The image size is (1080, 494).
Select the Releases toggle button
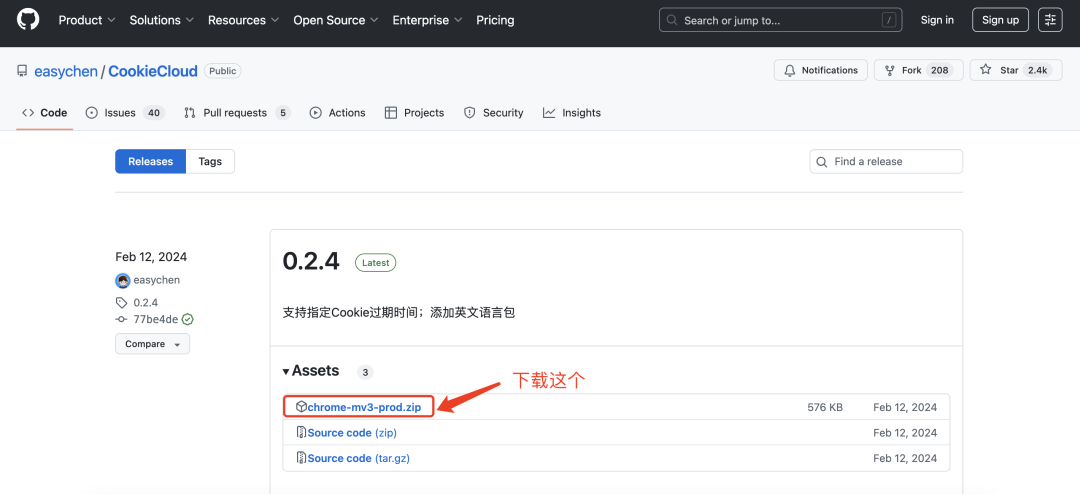[150, 161]
